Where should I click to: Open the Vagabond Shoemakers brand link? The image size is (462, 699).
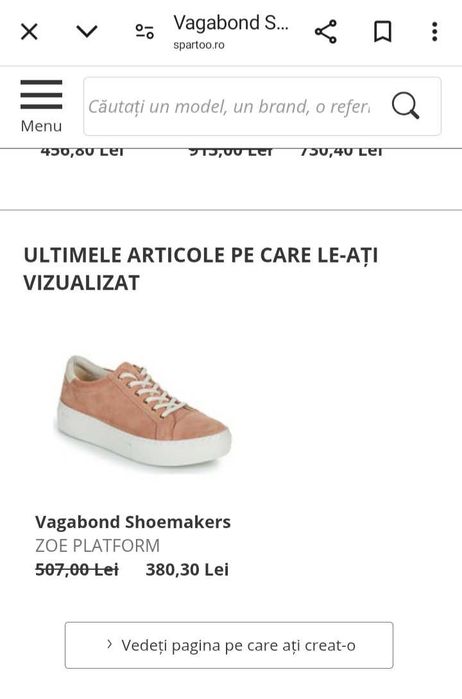coord(133,522)
